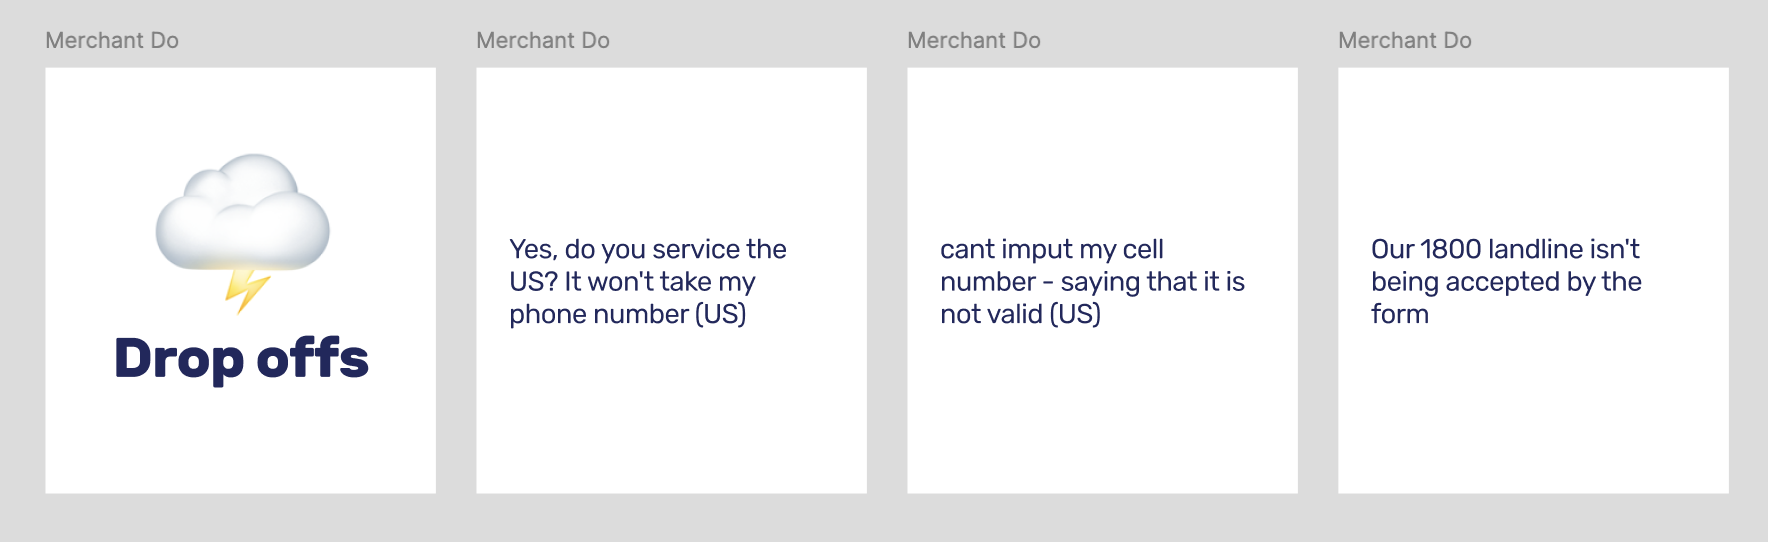Select frame label above the cell number card

(974, 41)
